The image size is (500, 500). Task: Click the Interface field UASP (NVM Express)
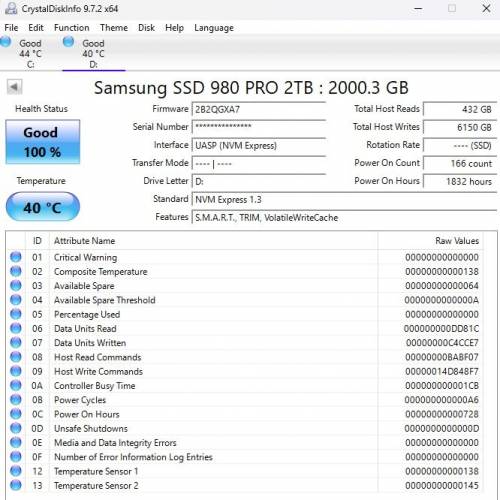(259, 145)
